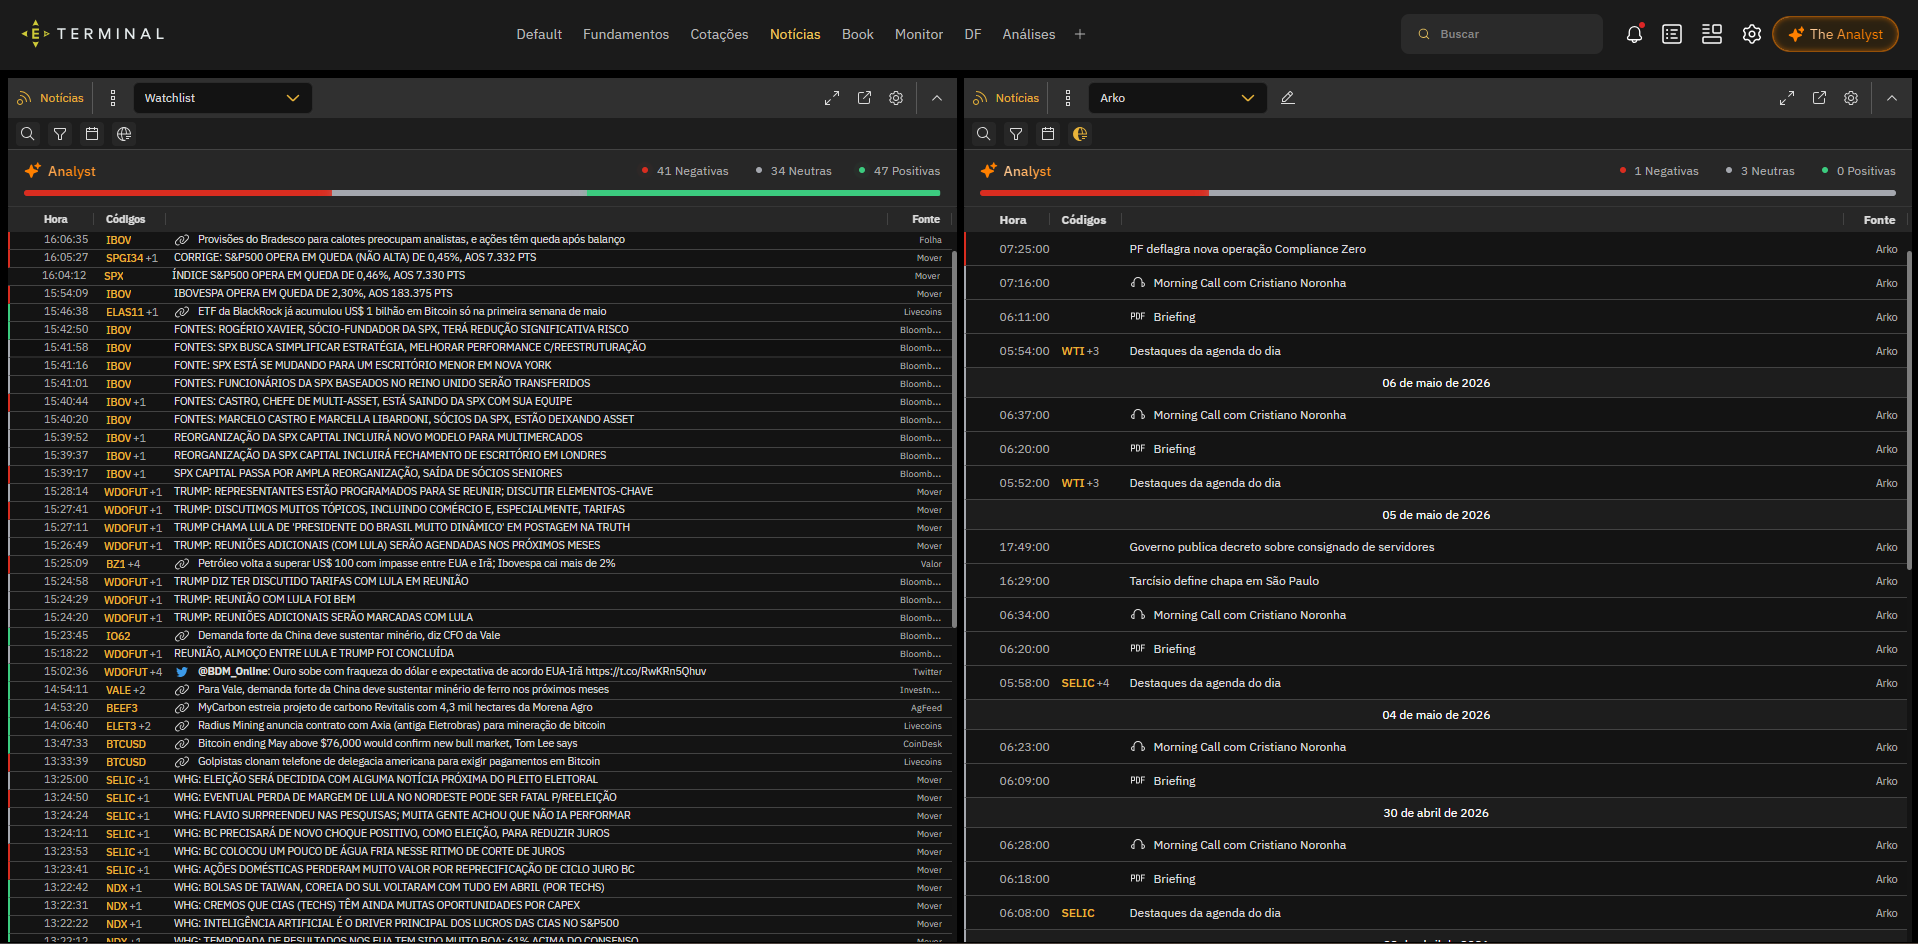Image resolution: width=1918 pixels, height=944 pixels.
Task: Open filter in the Arko panel
Action: 1016,134
